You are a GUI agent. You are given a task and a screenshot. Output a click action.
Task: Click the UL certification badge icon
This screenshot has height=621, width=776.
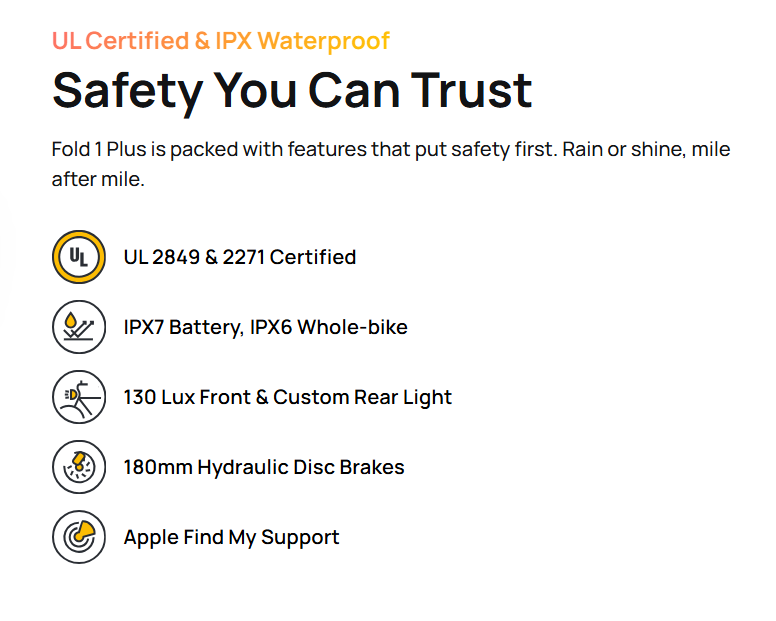click(x=79, y=257)
